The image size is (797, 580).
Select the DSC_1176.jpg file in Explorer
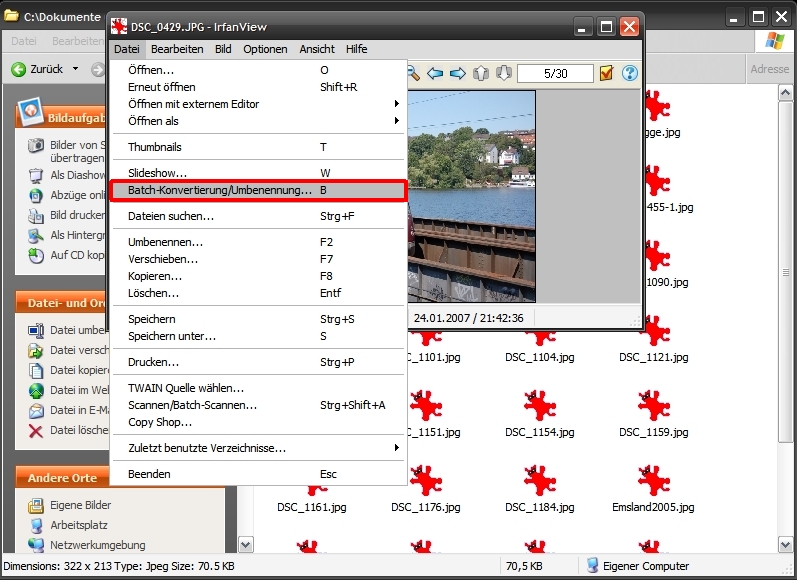pyautogui.click(x=426, y=487)
